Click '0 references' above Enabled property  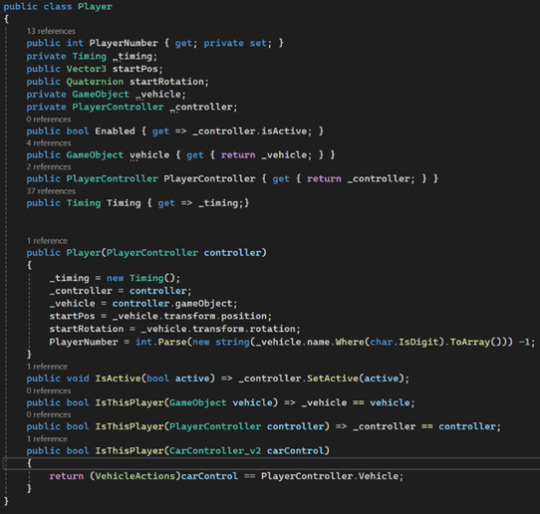pos(49,119)
